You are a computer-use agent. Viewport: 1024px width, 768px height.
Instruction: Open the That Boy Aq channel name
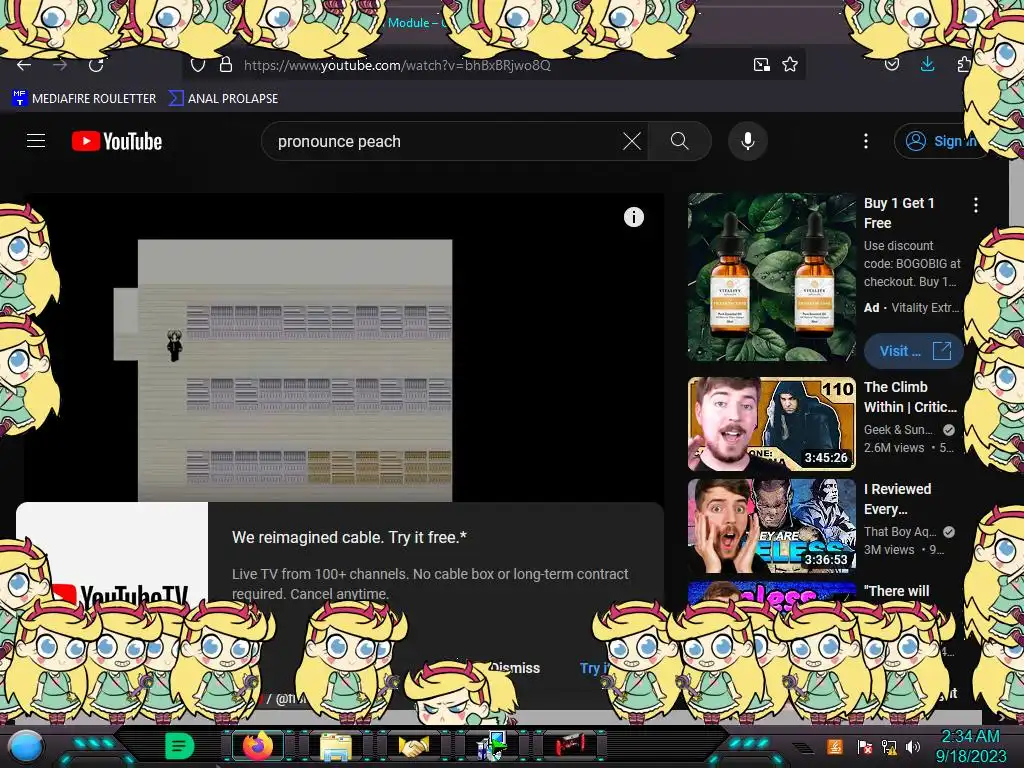[x=901, y=532]
